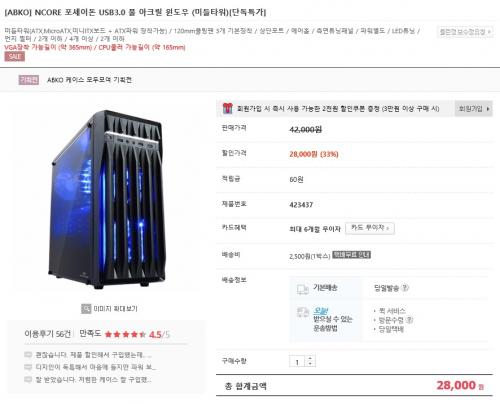The height and width of the screenshot is (404, 500).
Task: Click the same-day shipping method icon
Action: [x=303, y=313]
